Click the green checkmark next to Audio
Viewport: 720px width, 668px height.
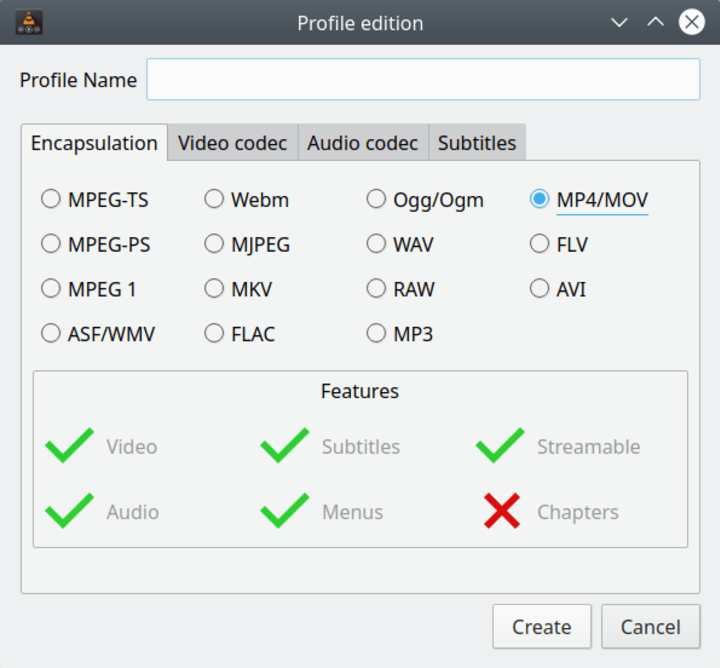coord(69,511)
